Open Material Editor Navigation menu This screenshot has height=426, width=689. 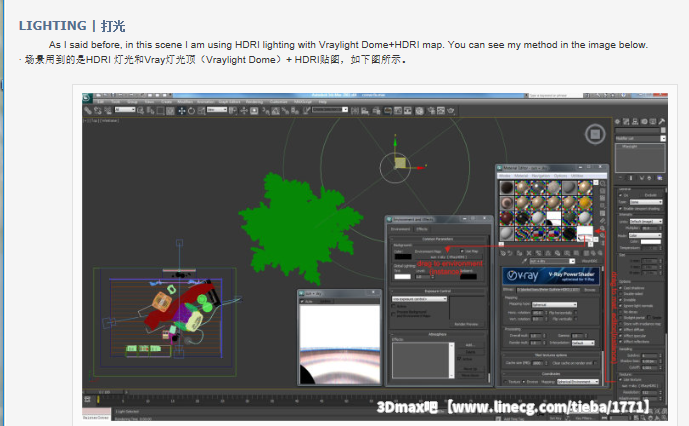click(542, 175)
